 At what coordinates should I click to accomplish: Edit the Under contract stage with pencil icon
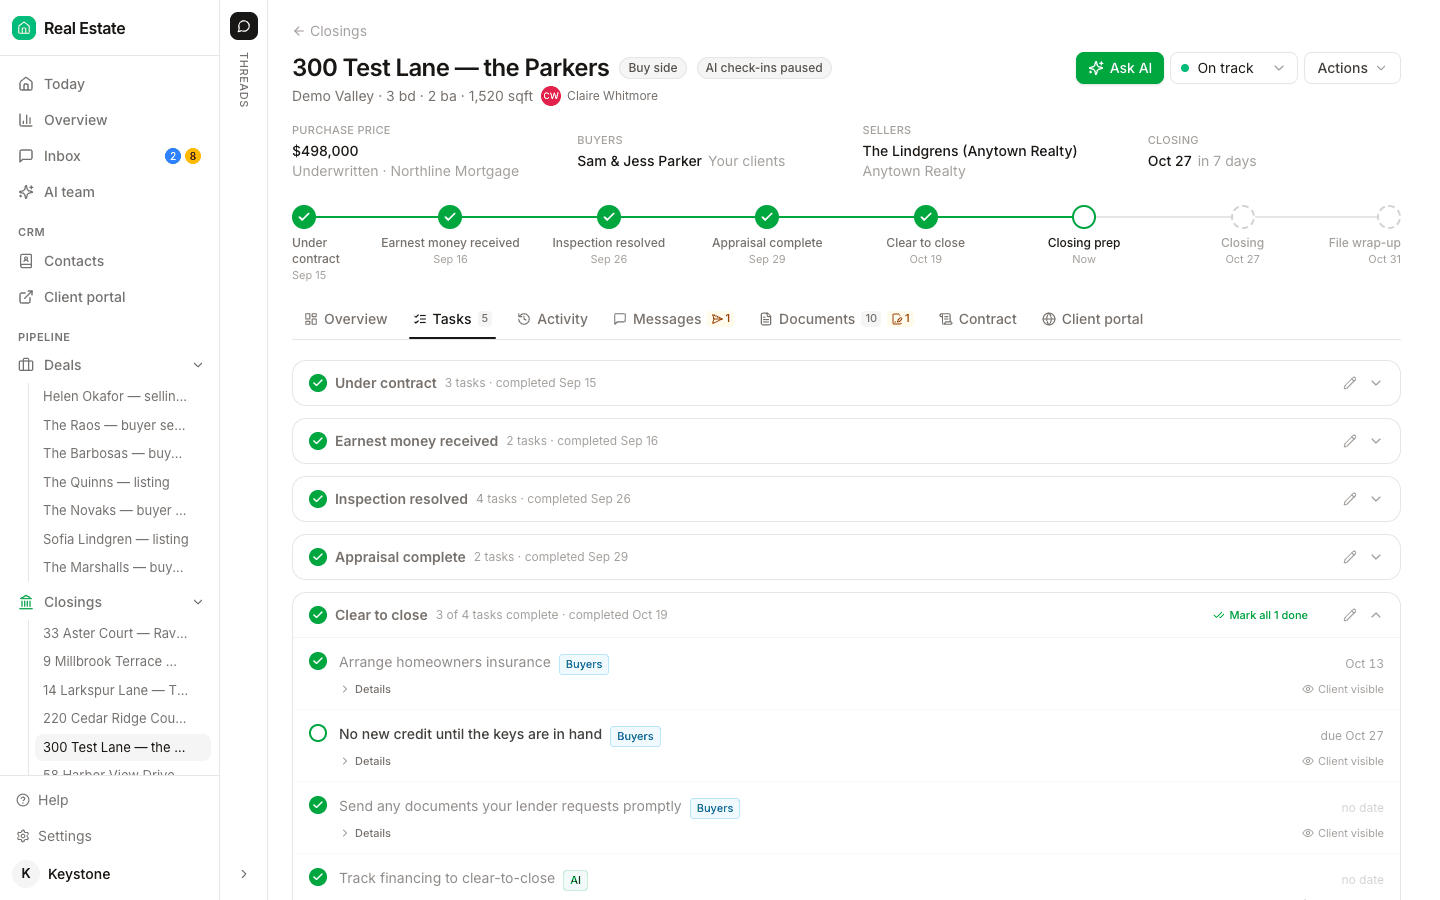(1350, 383)
